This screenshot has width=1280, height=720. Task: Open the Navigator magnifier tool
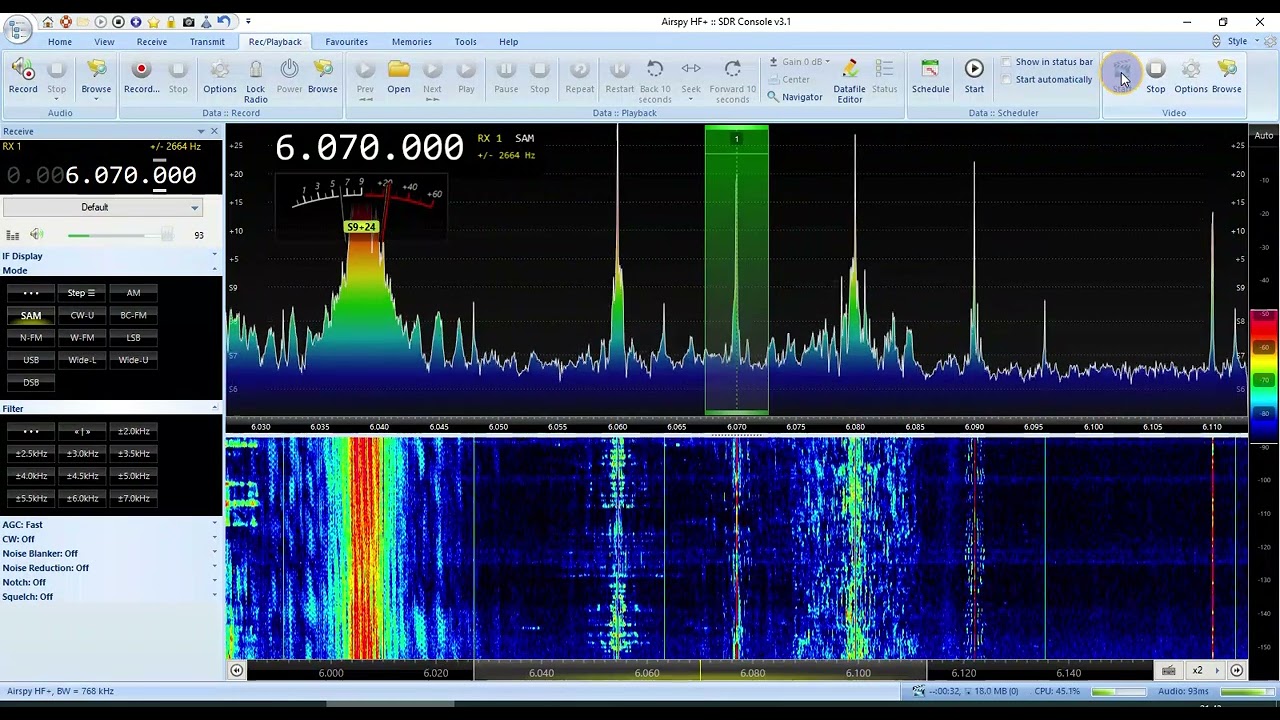pos(794,97)
